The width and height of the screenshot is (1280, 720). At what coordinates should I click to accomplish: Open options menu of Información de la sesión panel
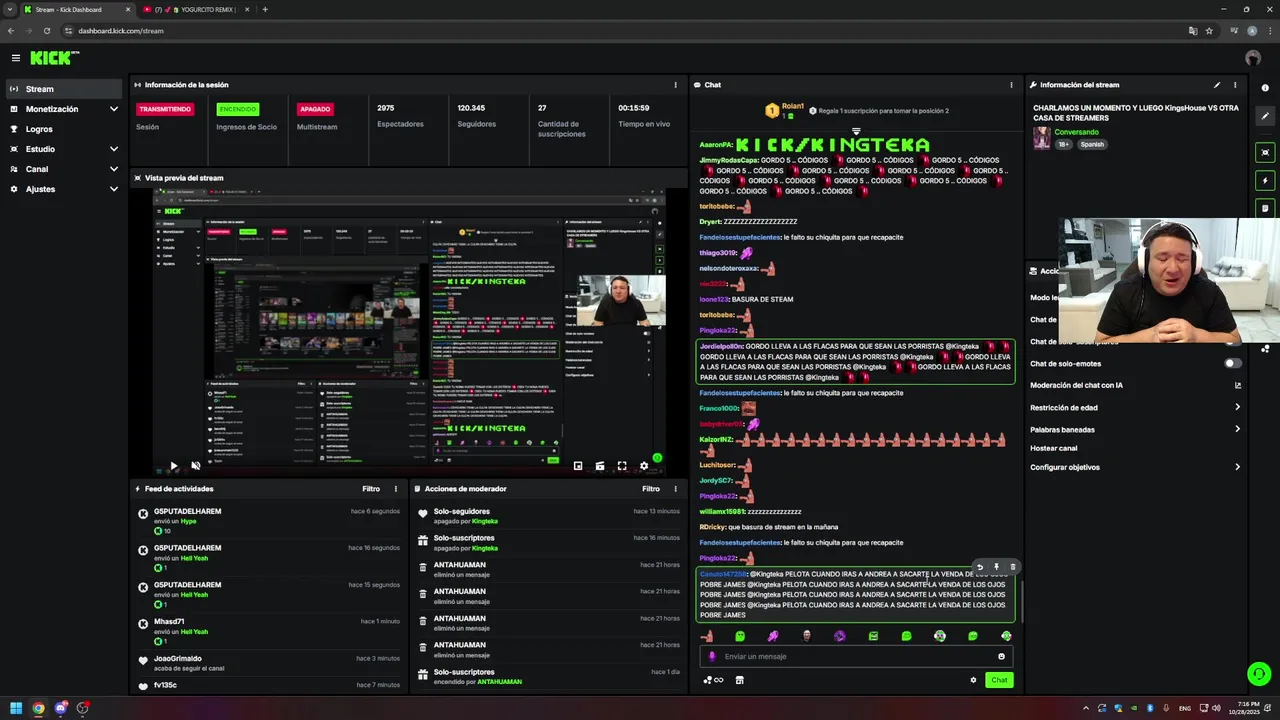pyautogui.click(x=675, y=85)
